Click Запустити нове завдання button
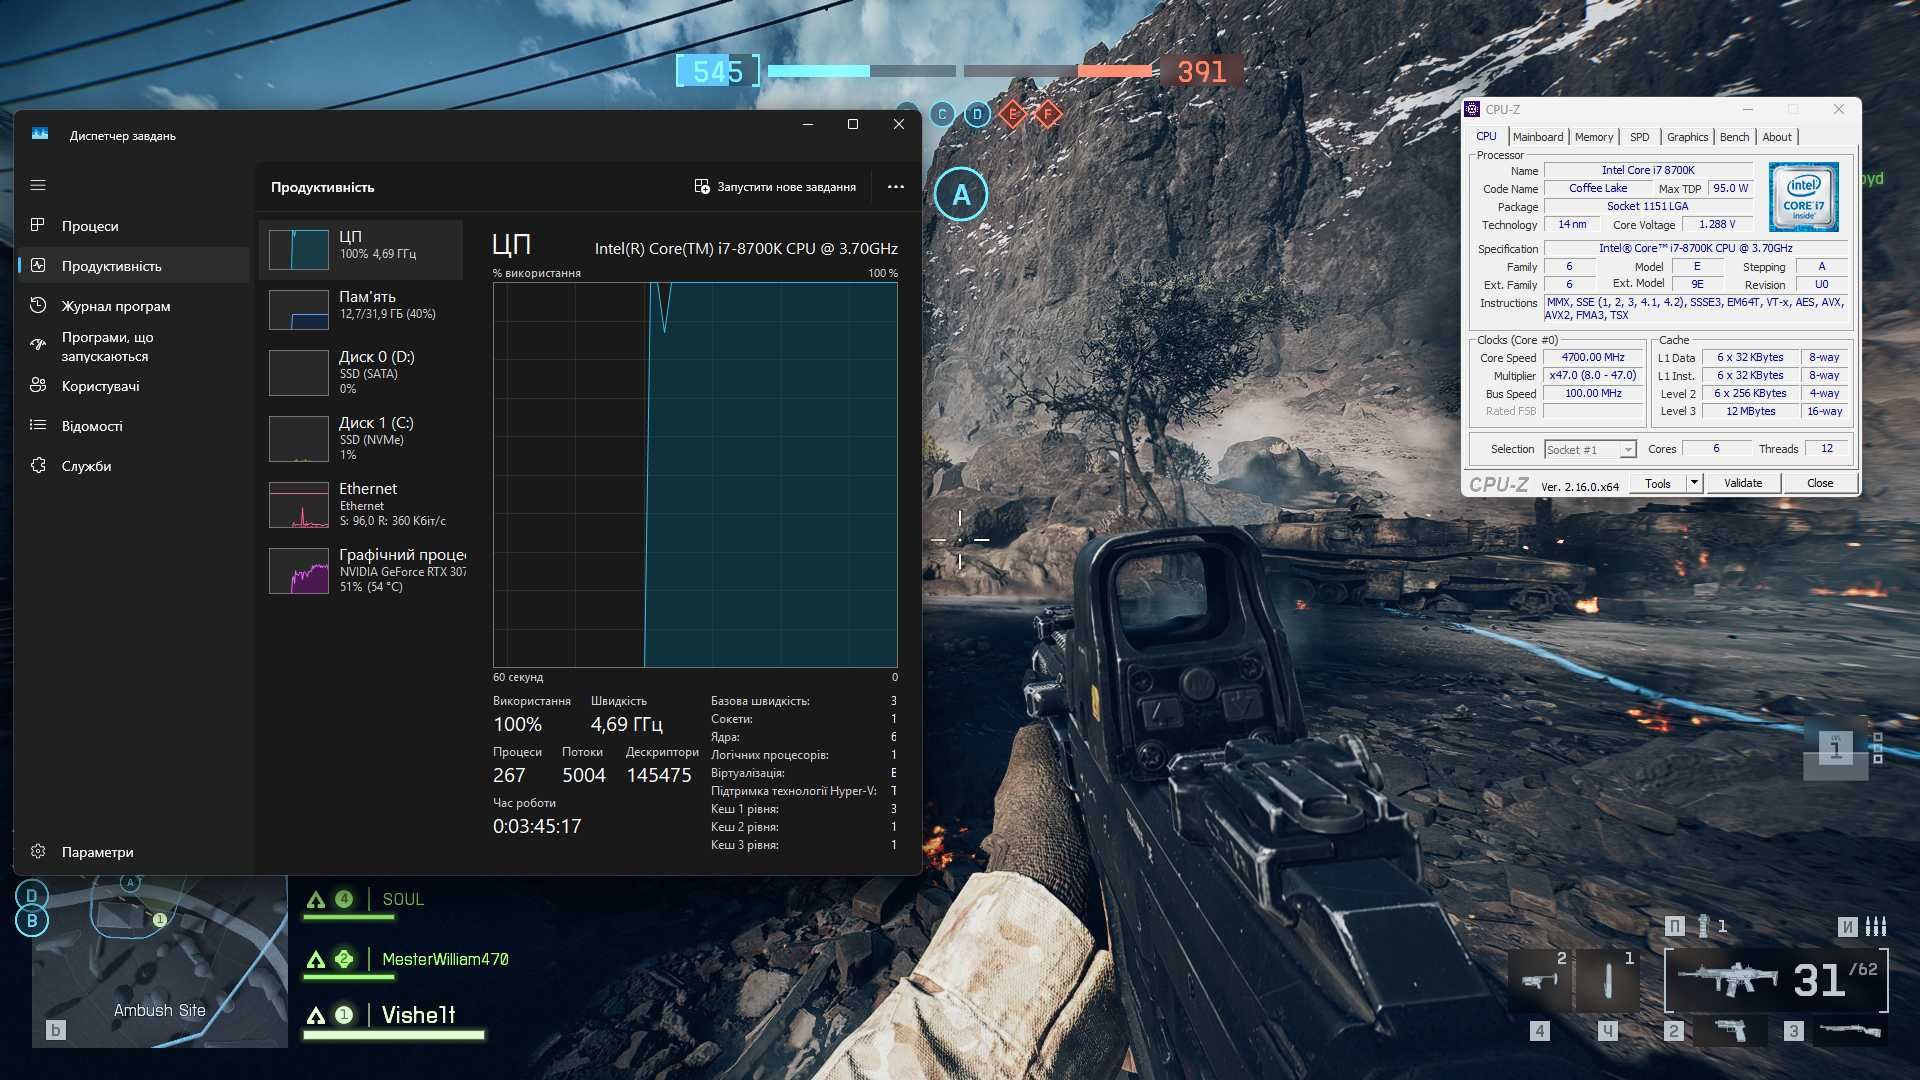 (775, 187)
